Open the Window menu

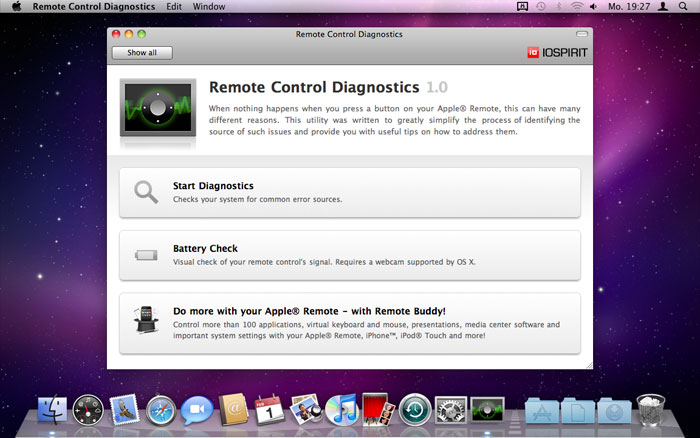point(209,7)
